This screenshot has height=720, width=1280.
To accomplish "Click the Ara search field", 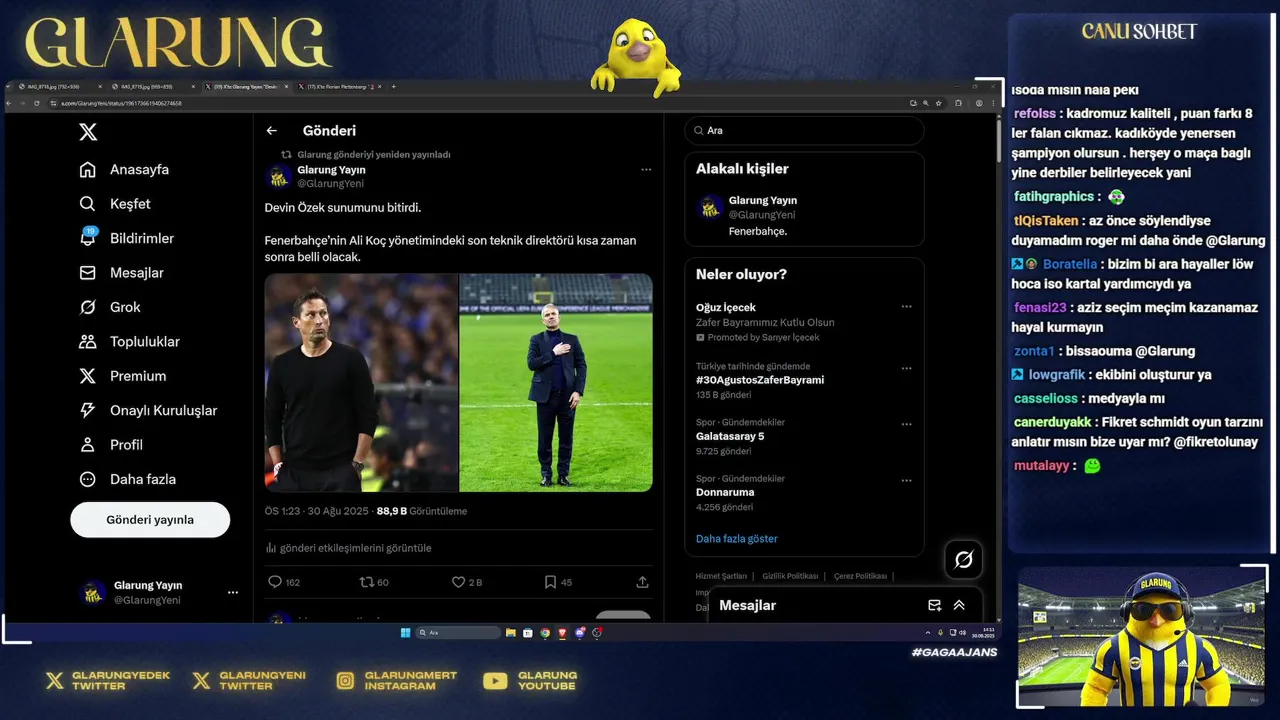I will [x=804, y=131].
